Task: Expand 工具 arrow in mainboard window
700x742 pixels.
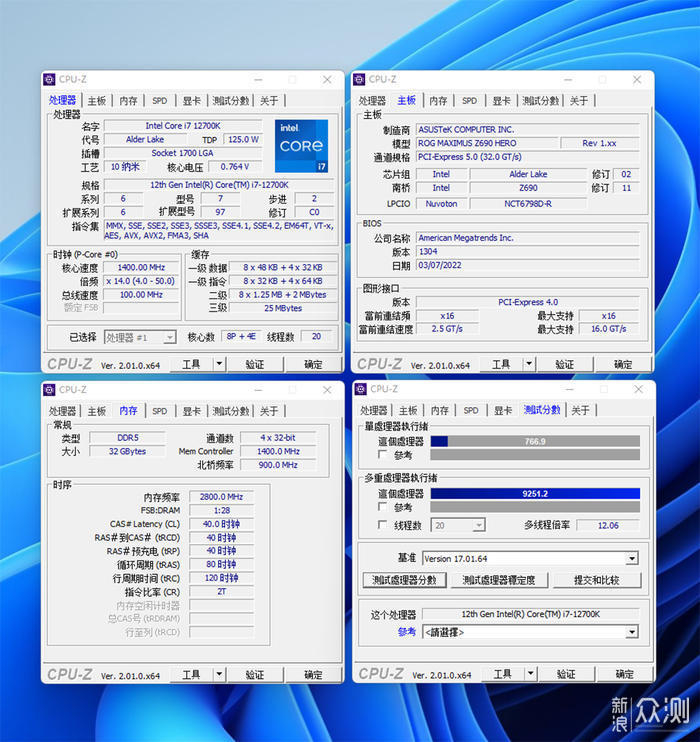Action: (529, 364)
